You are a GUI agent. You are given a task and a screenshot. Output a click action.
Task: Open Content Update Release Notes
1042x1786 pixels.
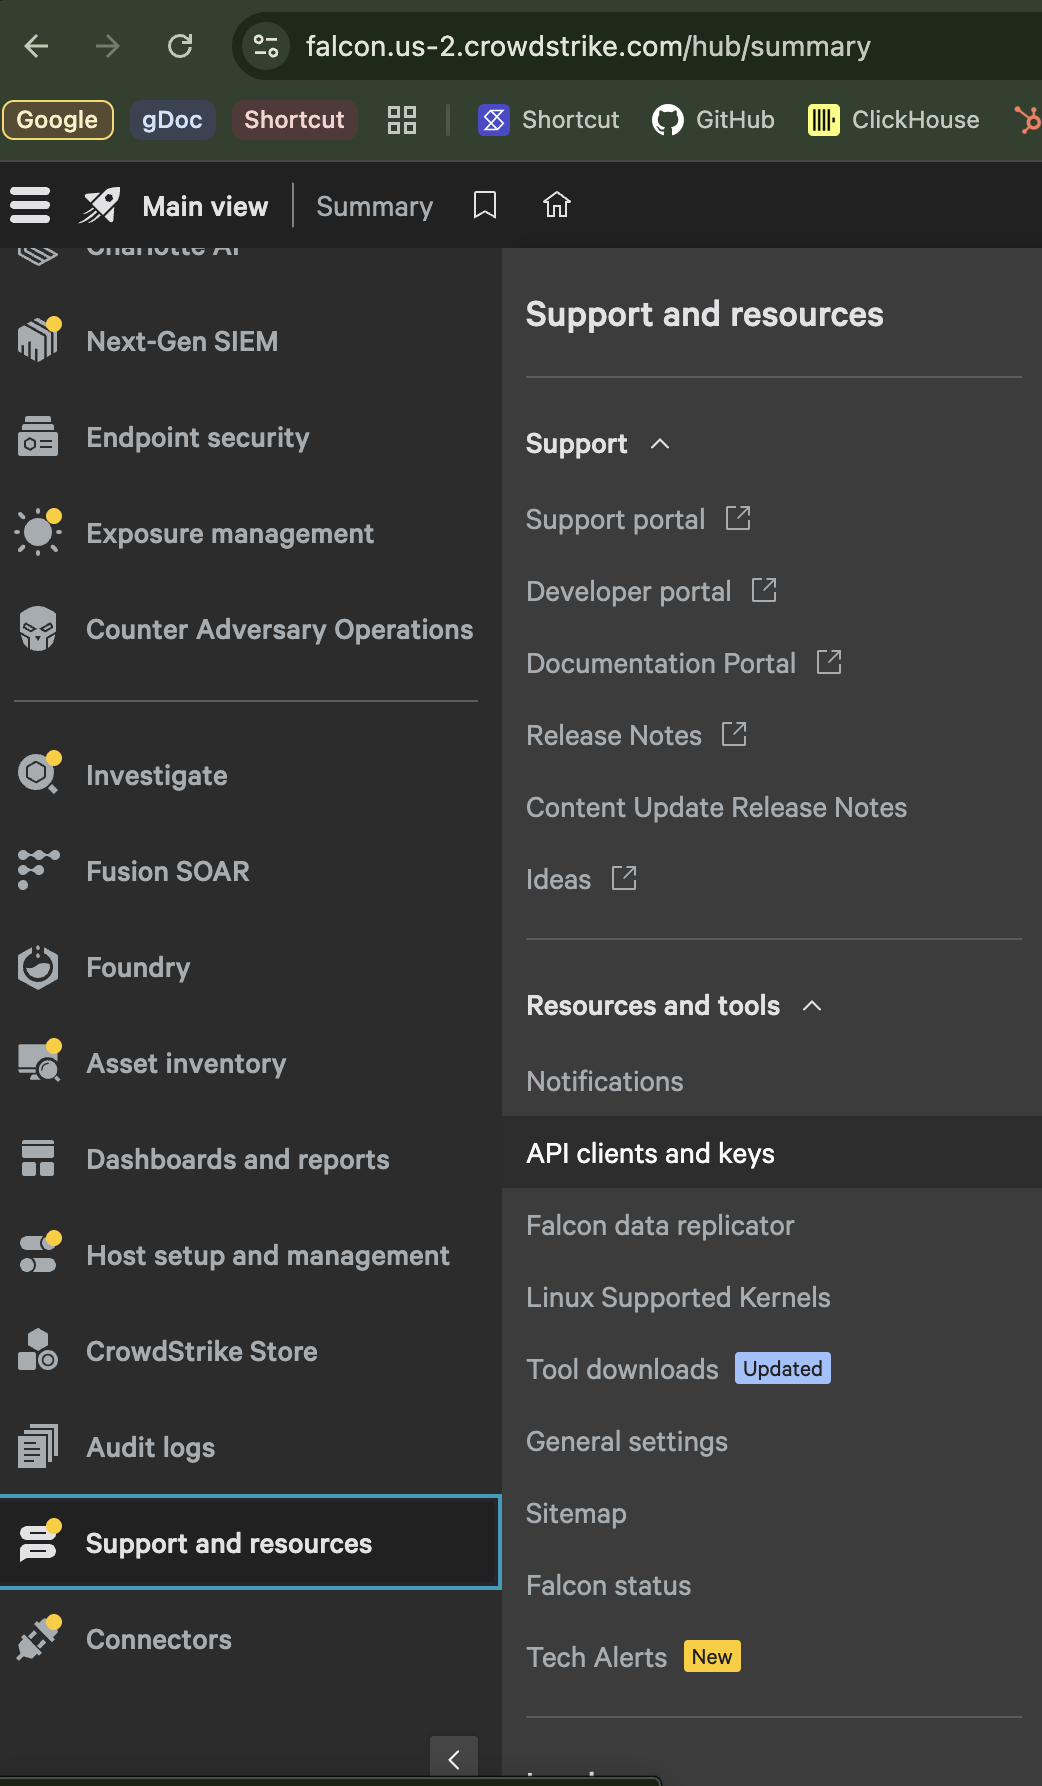point(716,807)
